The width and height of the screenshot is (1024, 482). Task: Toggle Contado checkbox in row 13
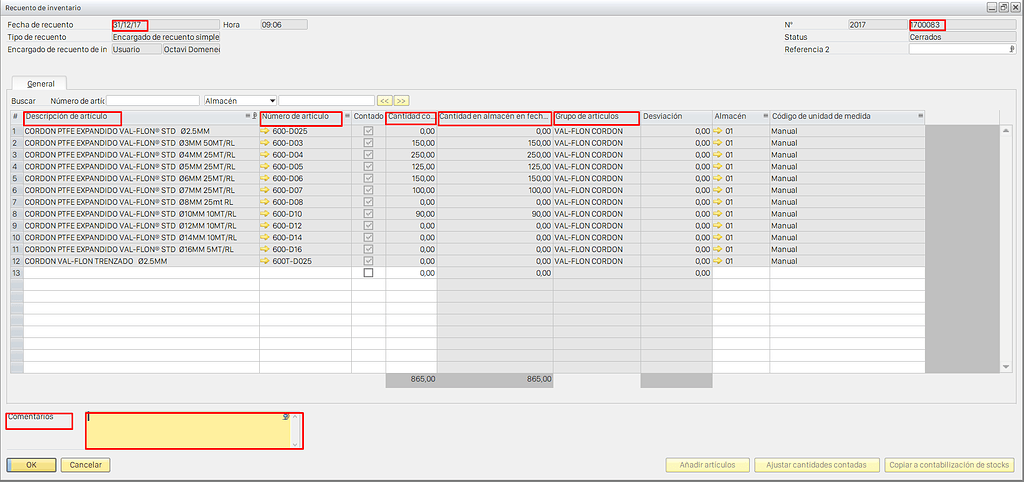[x=368, y=273]
